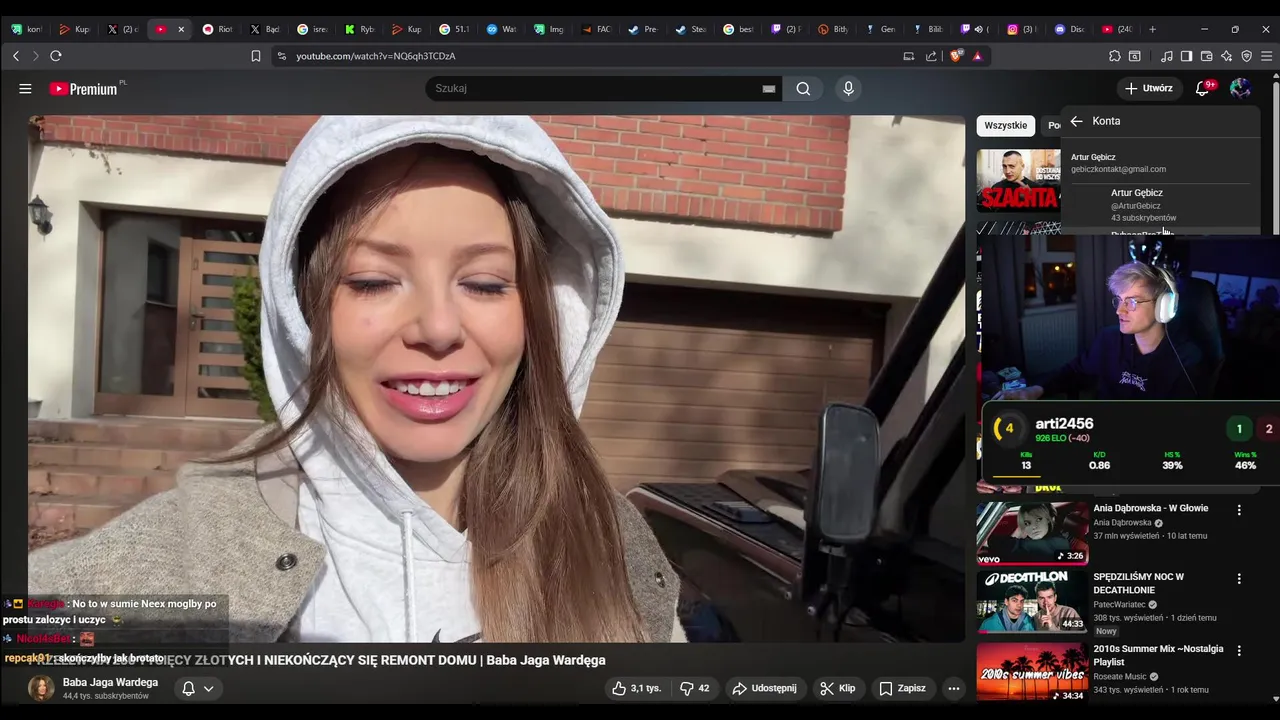Like the video with 3,1 tys. likes
1280x720 pixels.
coord(637,688)
